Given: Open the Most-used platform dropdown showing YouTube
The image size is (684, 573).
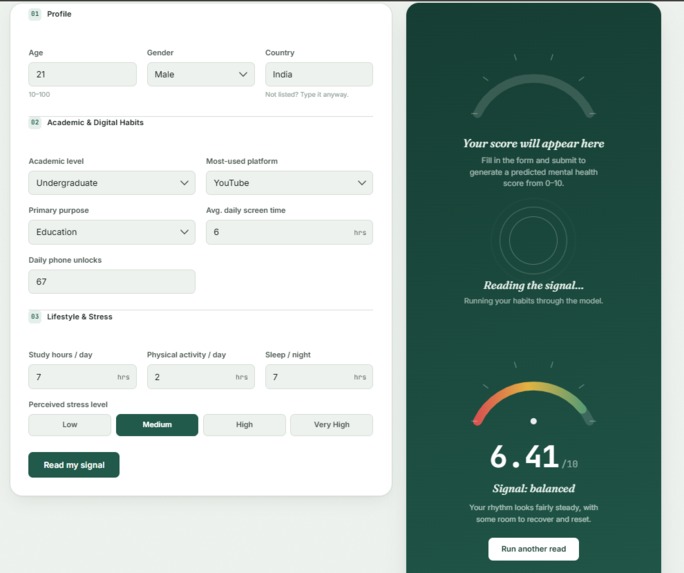Looking at the screenshot, I should click(289, 183).
